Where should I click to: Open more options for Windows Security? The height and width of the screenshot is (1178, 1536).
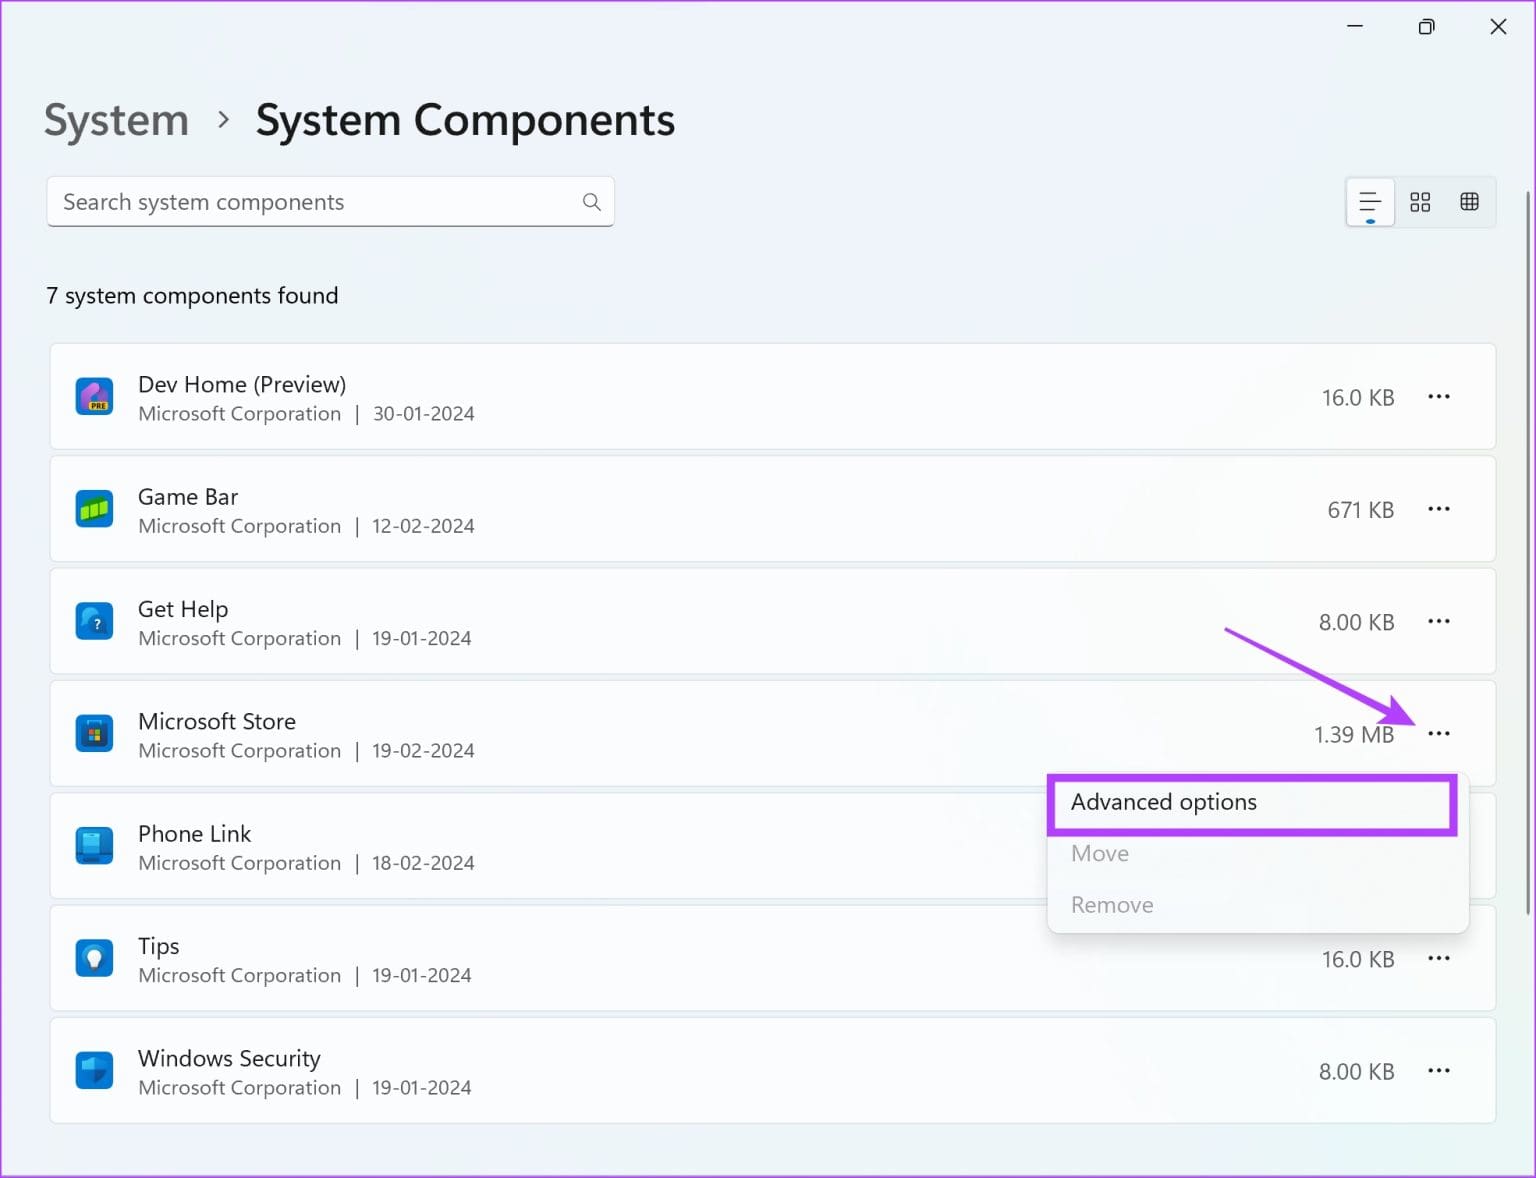click(1439, 1071)
